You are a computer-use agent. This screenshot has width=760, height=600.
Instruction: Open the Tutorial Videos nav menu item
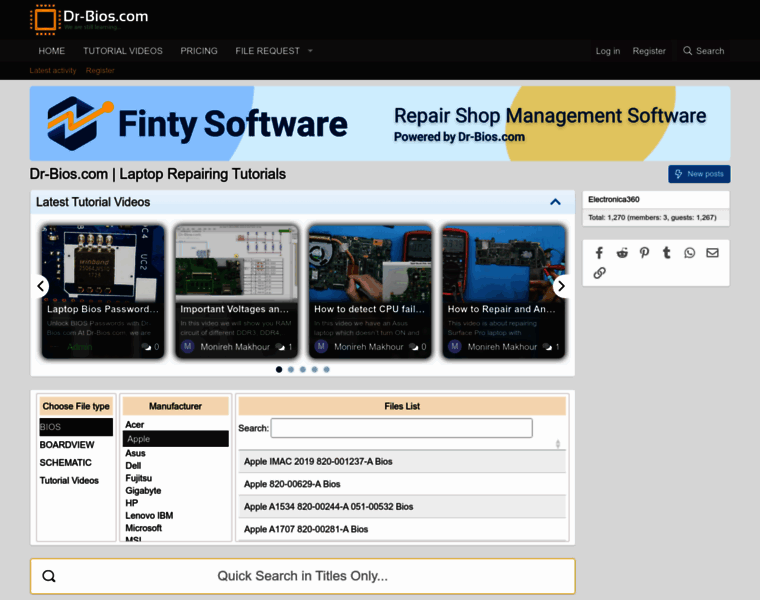tap(122, 51)
